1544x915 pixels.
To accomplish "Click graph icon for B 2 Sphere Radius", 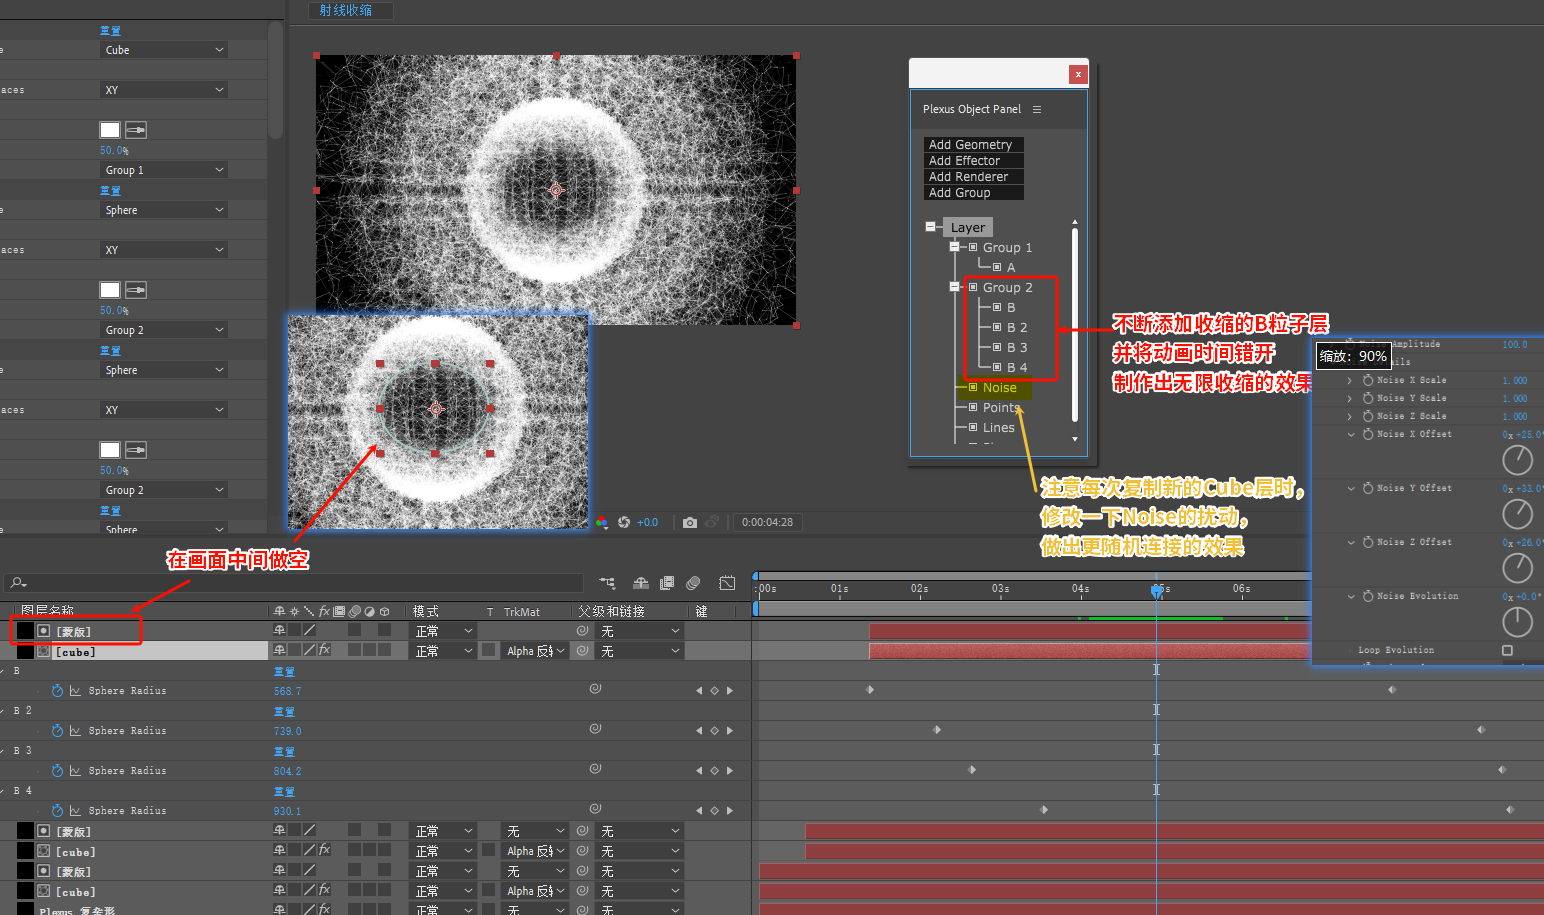I will (75, 731).
